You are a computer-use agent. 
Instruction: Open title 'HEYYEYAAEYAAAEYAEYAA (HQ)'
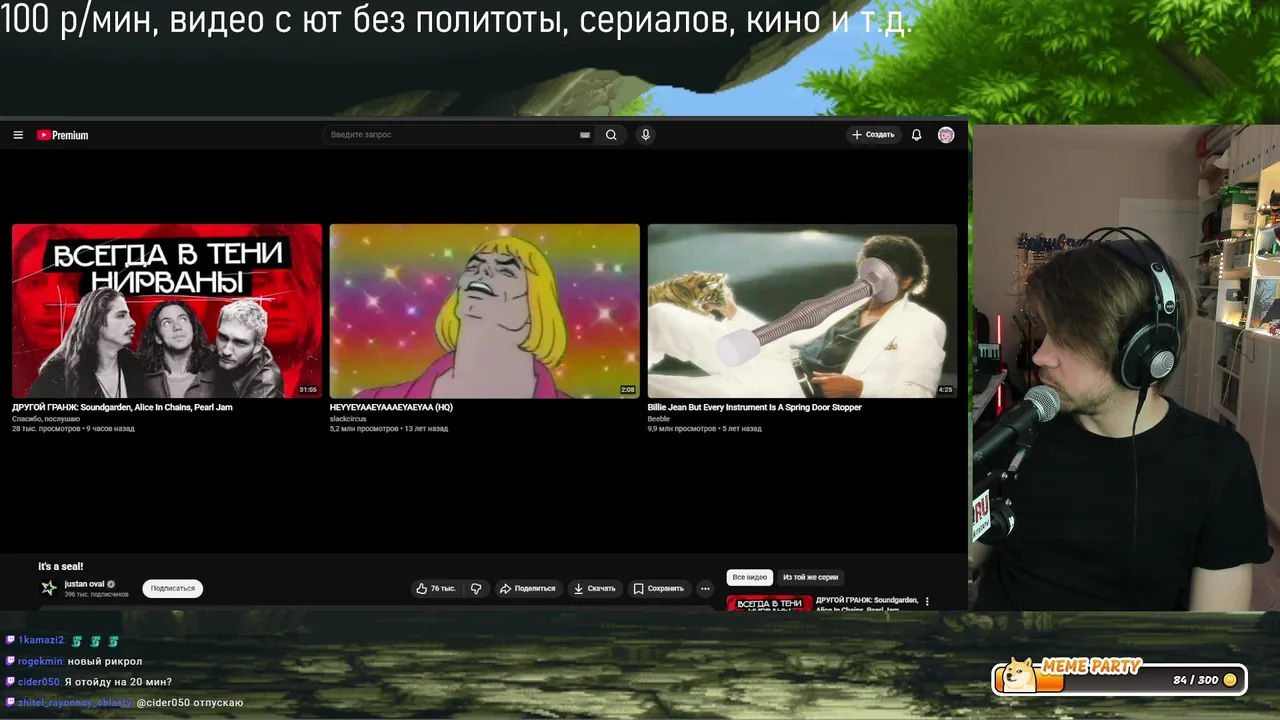pos(391,408)
